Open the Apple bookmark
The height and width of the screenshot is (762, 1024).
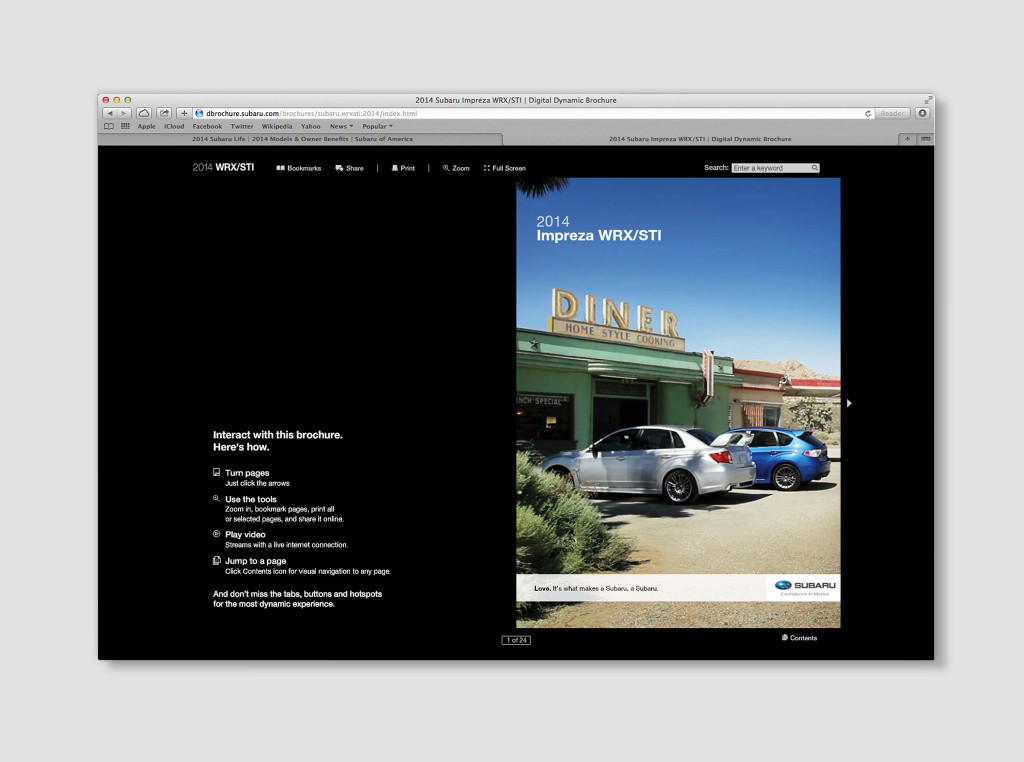coord(146,127)
